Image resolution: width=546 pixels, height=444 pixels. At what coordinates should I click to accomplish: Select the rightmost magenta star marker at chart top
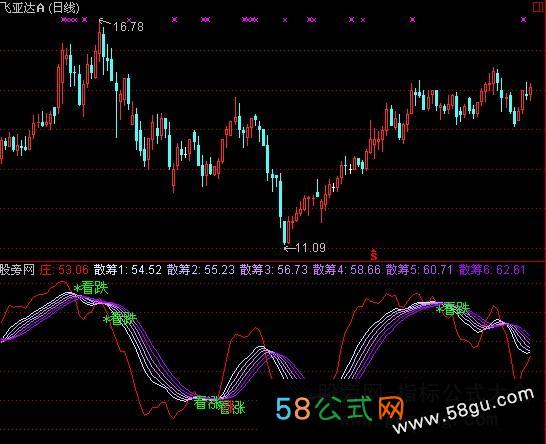point(523,20)
